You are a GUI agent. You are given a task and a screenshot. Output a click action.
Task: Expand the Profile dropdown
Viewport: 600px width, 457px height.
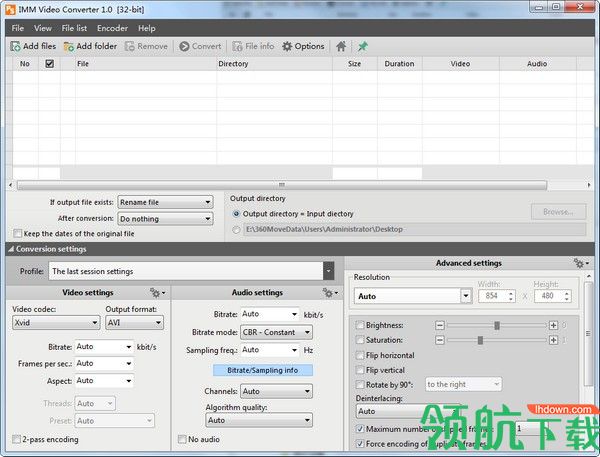(x=328, y=271)
